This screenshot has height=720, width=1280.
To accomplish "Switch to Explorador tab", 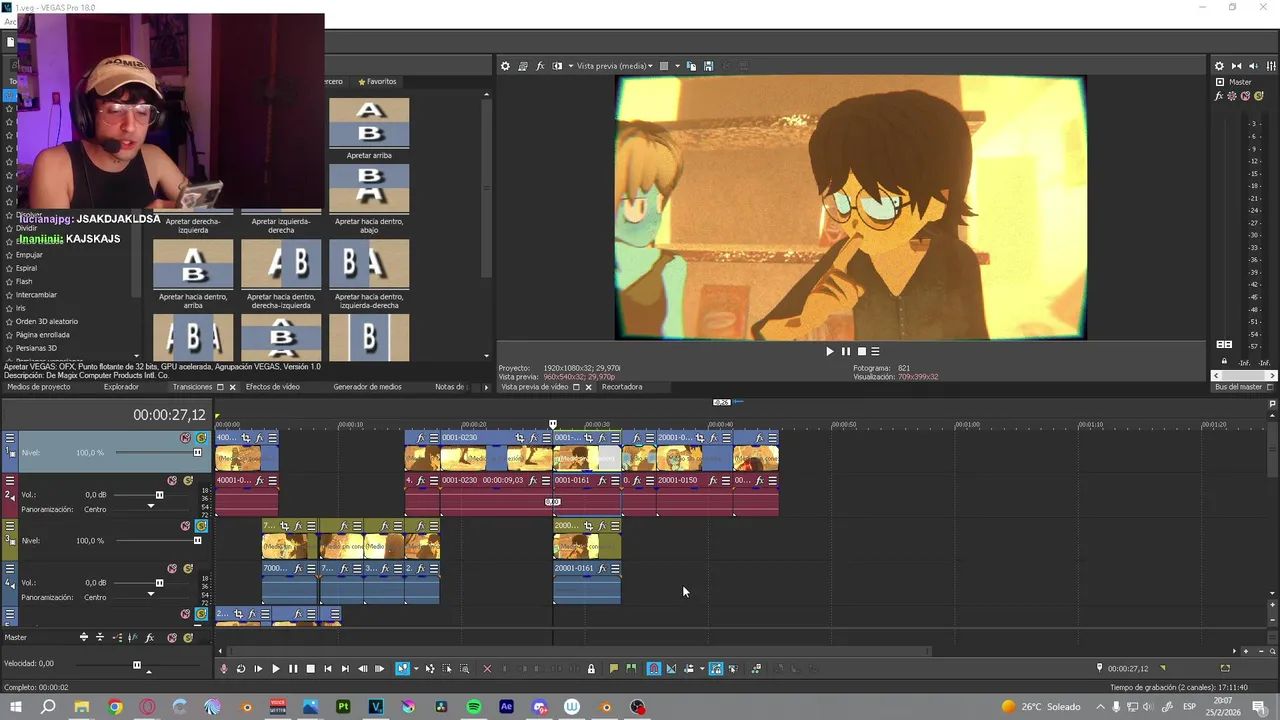I will click(x=122, y=387).
